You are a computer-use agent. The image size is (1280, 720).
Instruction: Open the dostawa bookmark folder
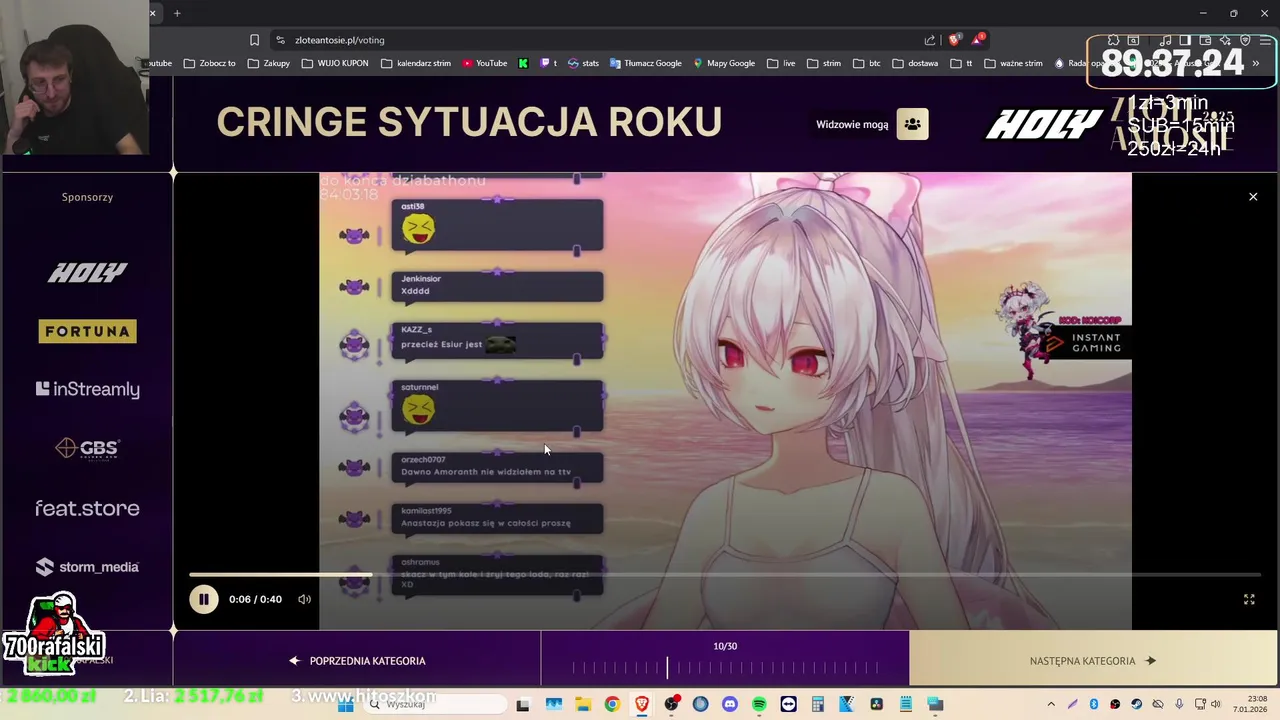tap(915, 63)
